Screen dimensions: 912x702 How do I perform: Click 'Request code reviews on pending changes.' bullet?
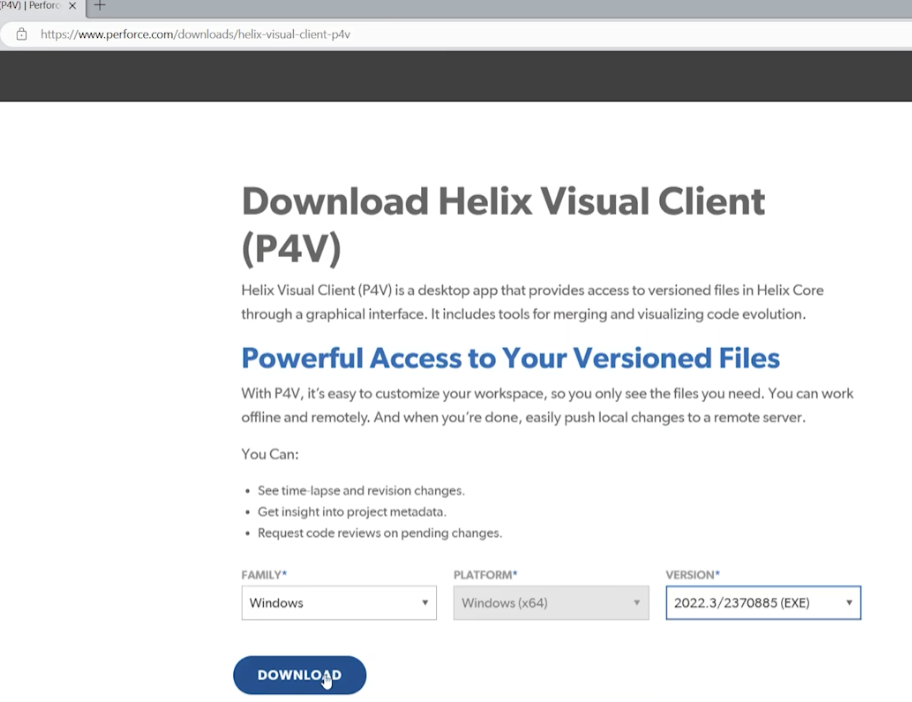380,533
